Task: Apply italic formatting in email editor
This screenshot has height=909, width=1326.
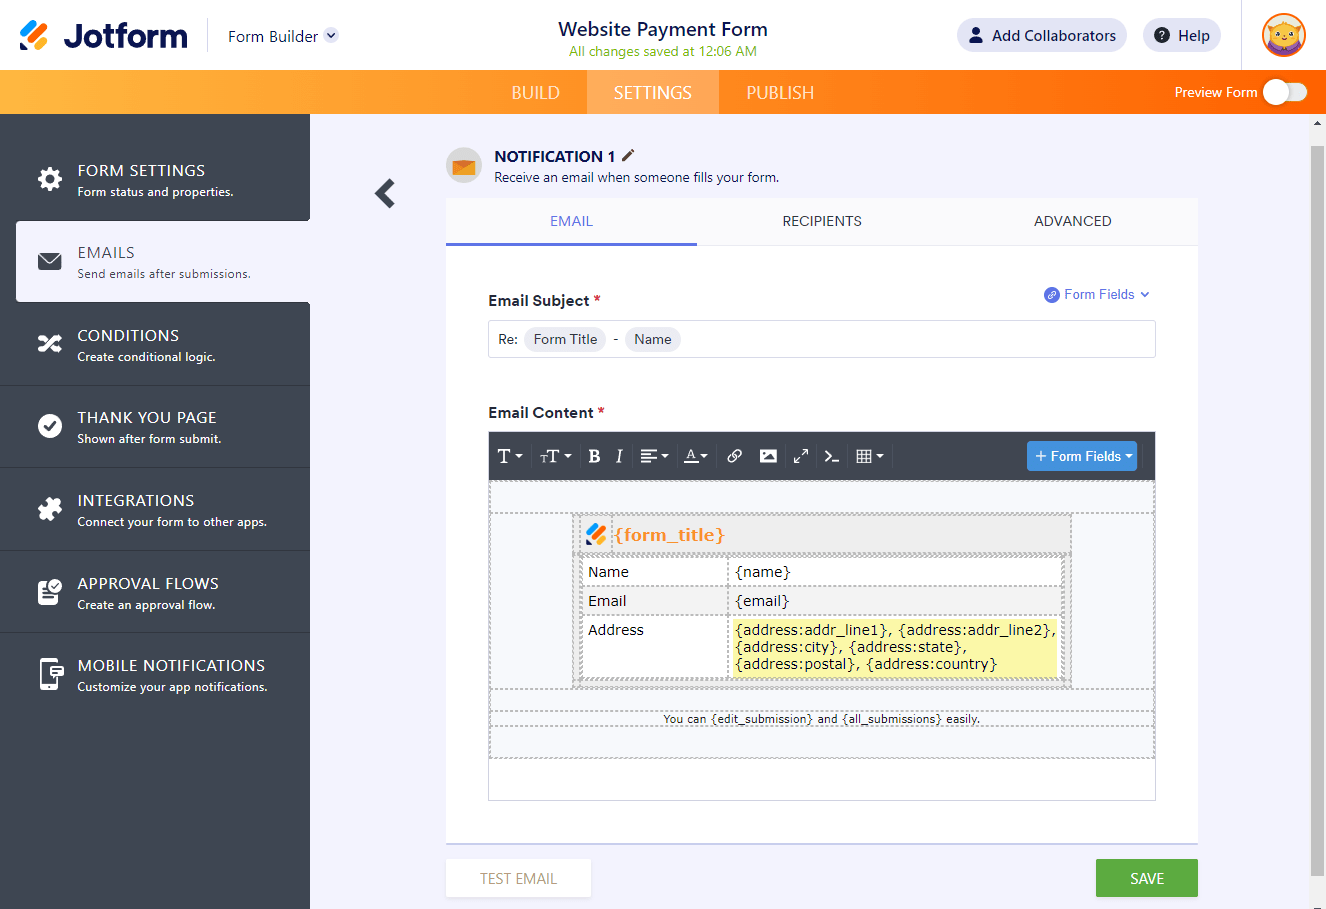Action: 619,456
